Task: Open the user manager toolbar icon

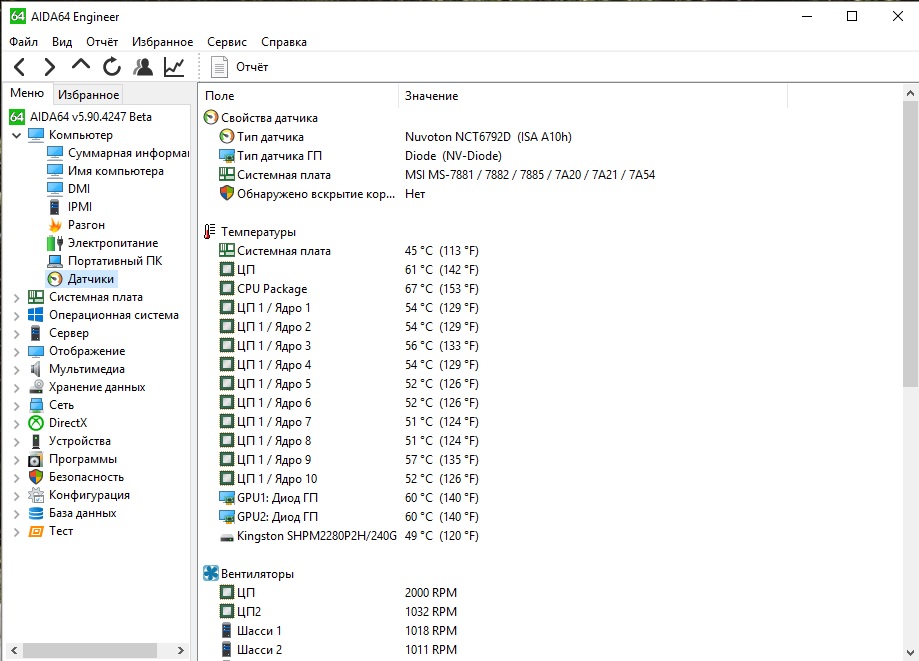Action: (x=143, y=67)
